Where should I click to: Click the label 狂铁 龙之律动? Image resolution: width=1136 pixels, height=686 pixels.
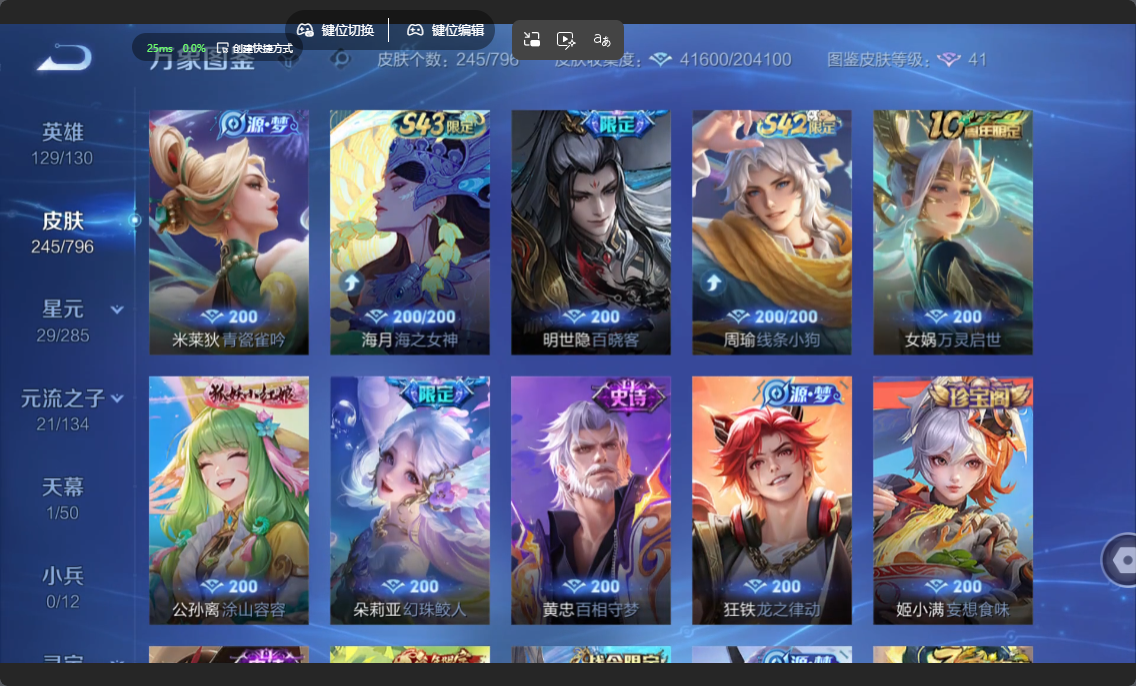(x=772, y=610)
